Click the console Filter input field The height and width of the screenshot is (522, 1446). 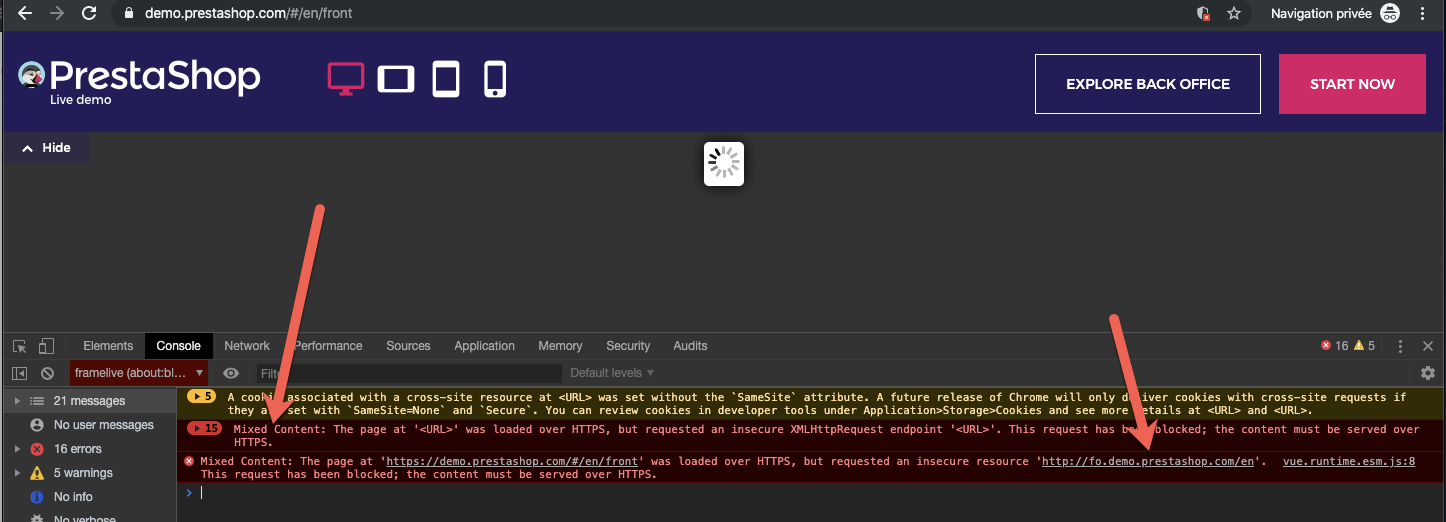click(409, 373)
